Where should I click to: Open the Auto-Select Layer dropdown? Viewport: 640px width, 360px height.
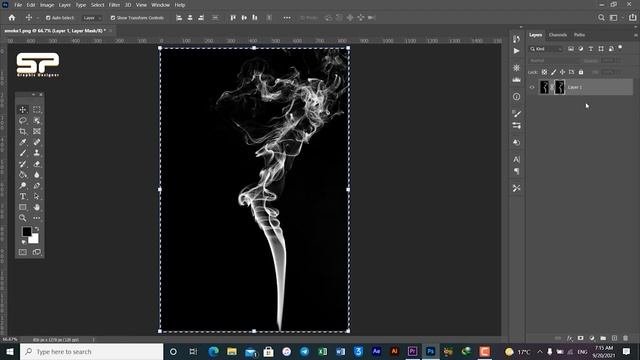coord(92,18)
